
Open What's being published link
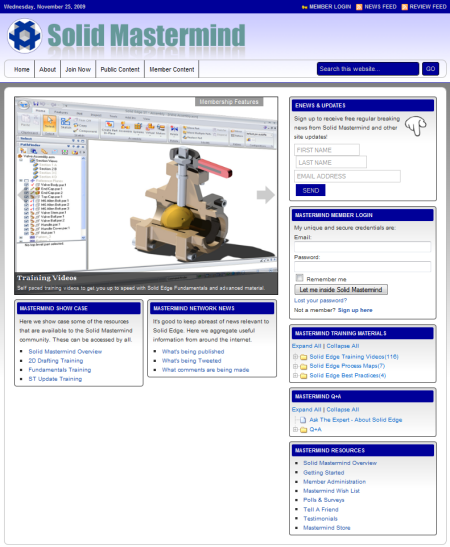point(193,352)
